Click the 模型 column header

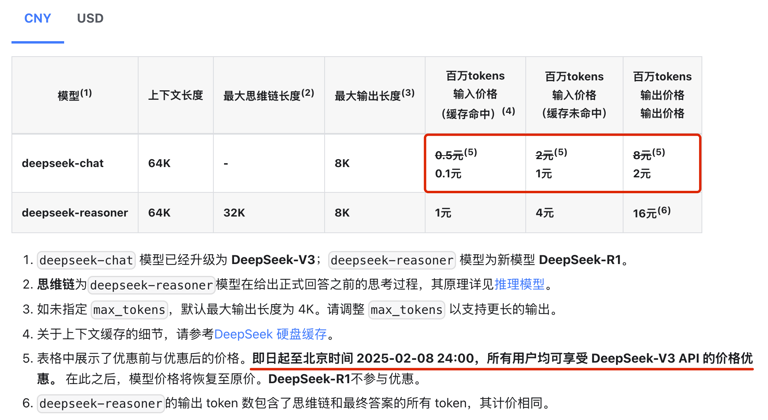(75, 95)
